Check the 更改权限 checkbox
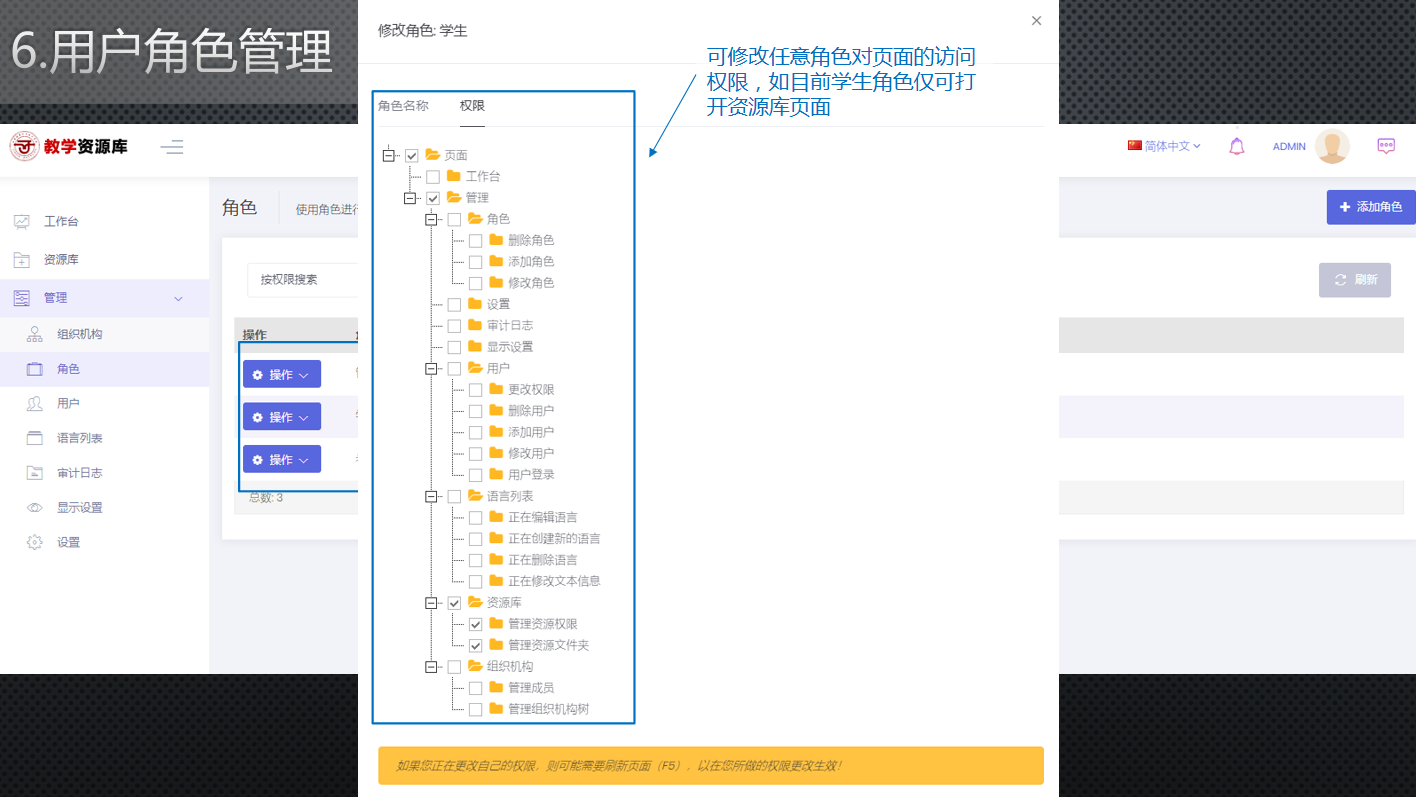 coord(475,390)
